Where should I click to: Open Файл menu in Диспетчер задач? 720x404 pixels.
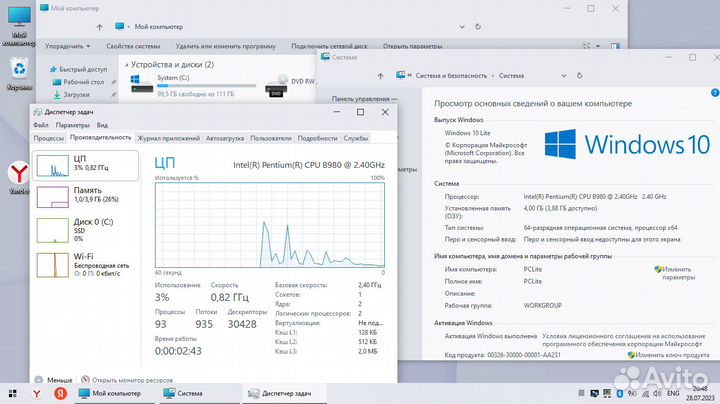pos(41,125)
